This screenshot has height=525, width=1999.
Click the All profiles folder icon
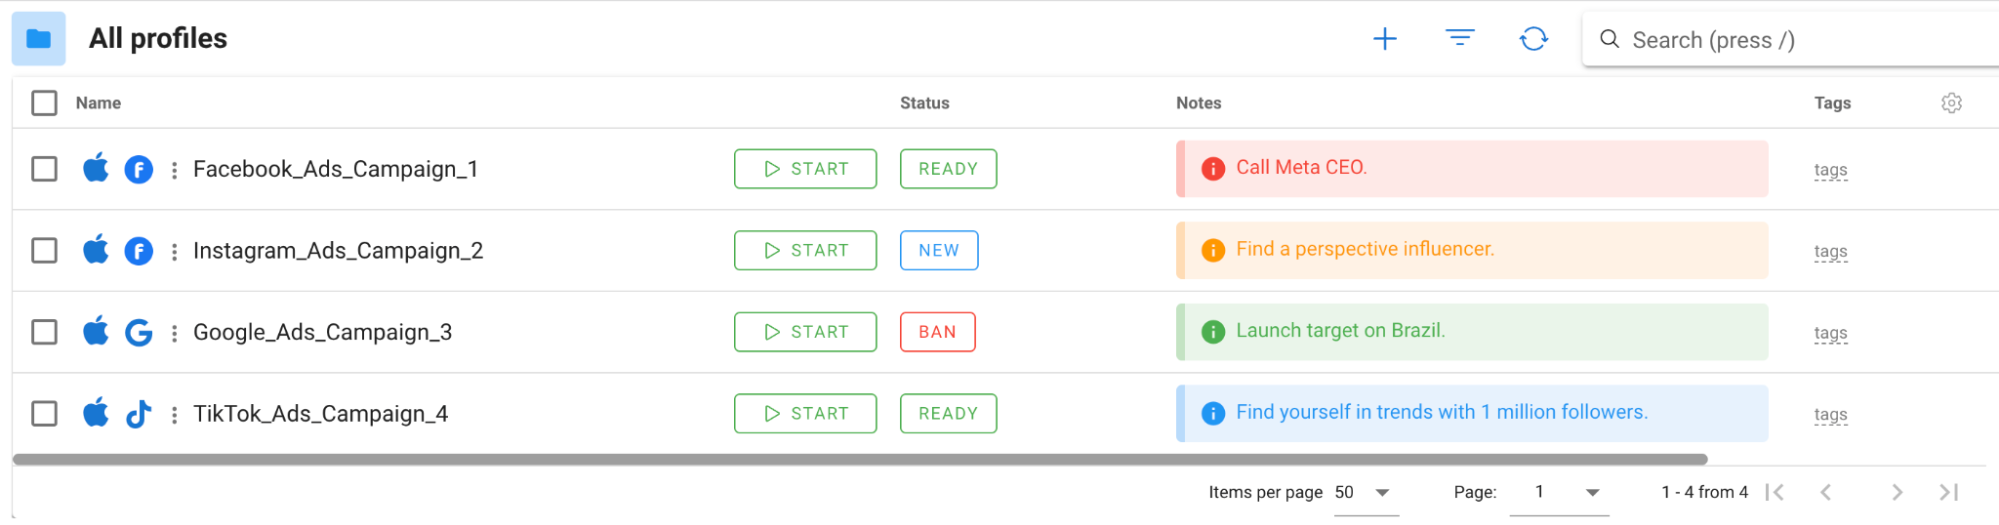[x=39, y=39]
